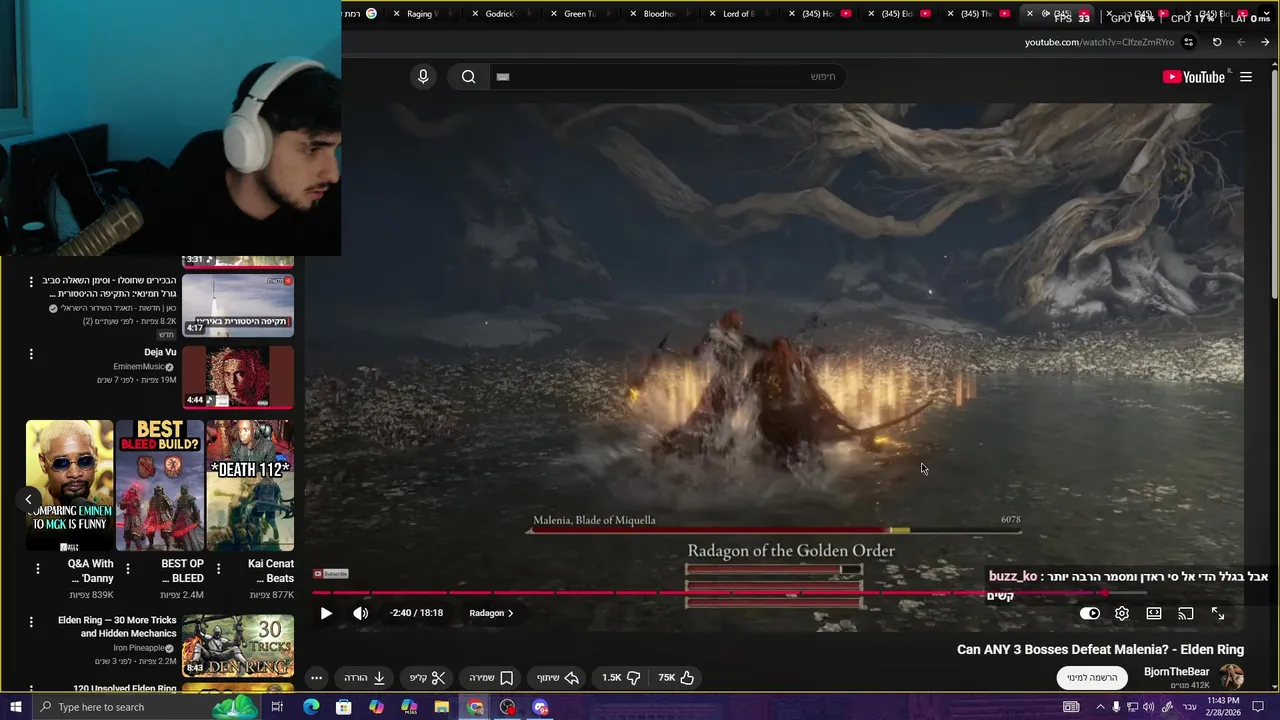Open BEST BLEED BUILD short
Viewport: 1280px width, 720px height.
click(159, 485)
